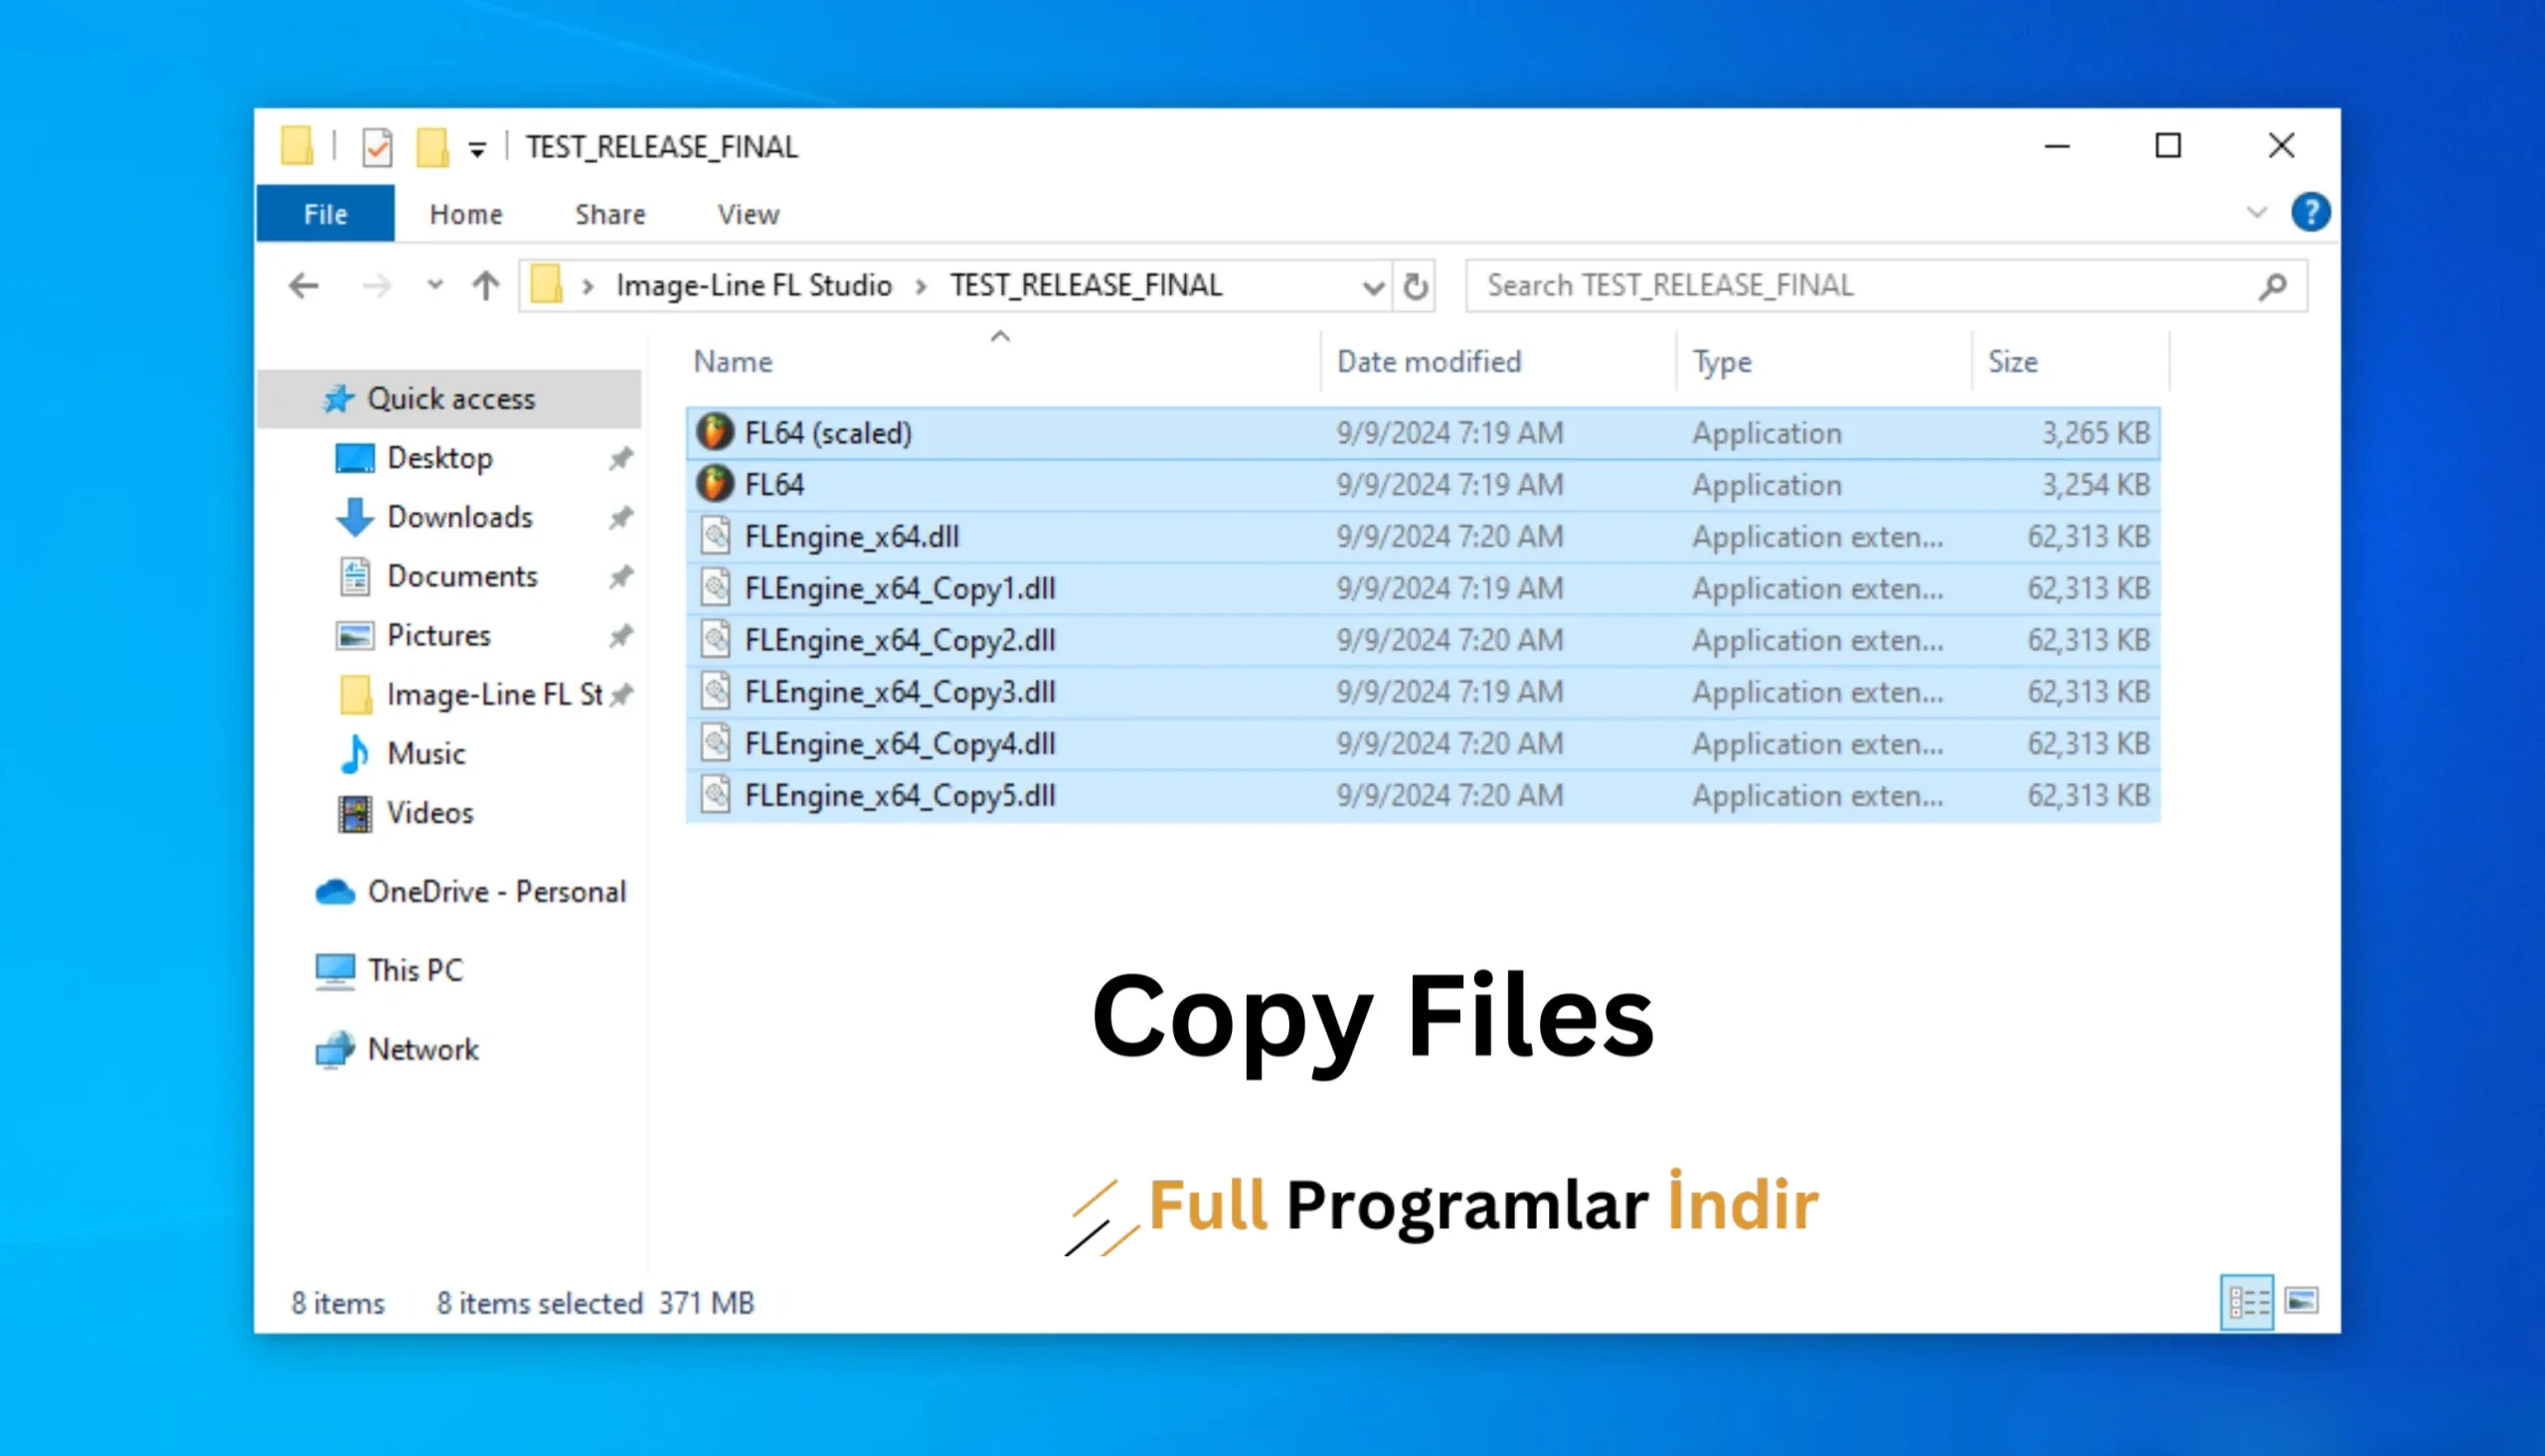Screen dimensions: 2545x1456
Task: Click the title bar folder icon
Action: (x=297, y=146)
